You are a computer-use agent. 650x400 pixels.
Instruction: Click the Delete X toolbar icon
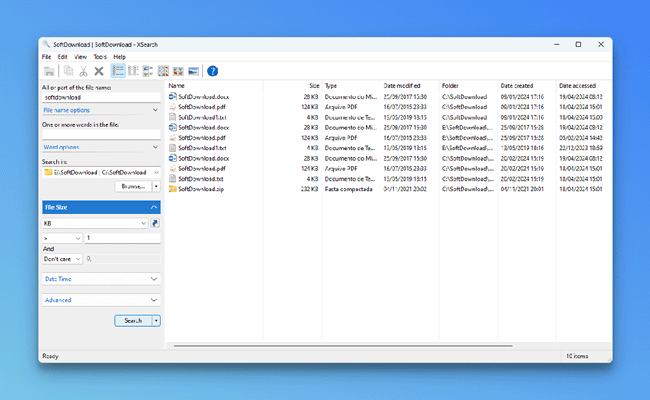[x=99, y=71]
